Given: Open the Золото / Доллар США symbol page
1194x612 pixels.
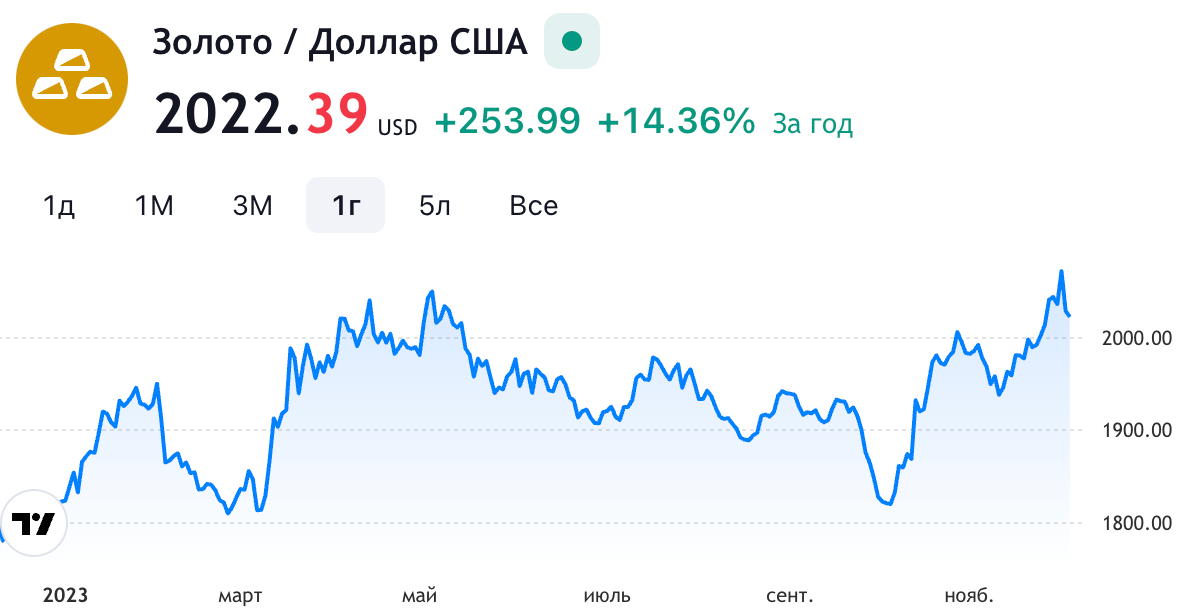Looking at the screenshot, I should pyautogui.click(x=338, y=41).
